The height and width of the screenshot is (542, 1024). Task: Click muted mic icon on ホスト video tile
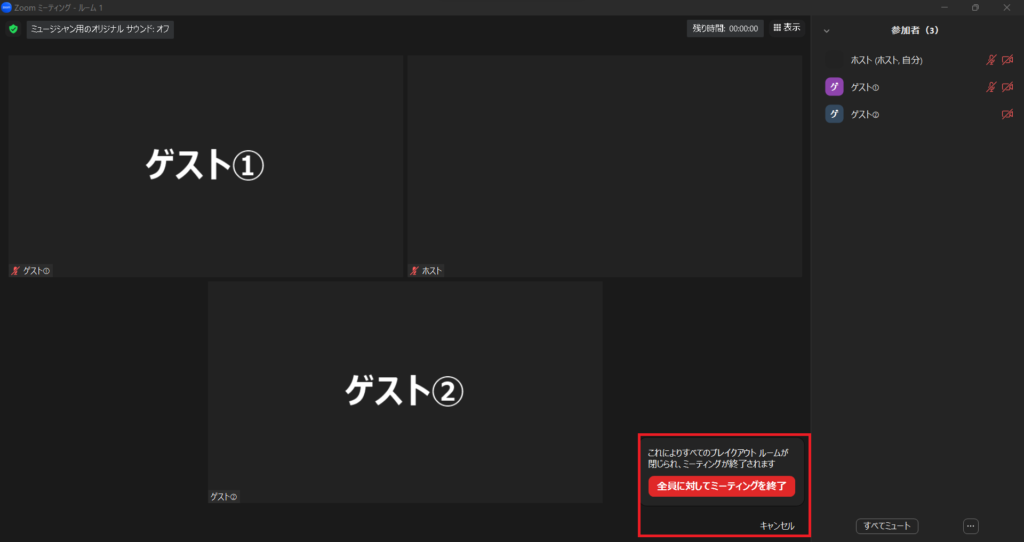[x=415, y=271]
